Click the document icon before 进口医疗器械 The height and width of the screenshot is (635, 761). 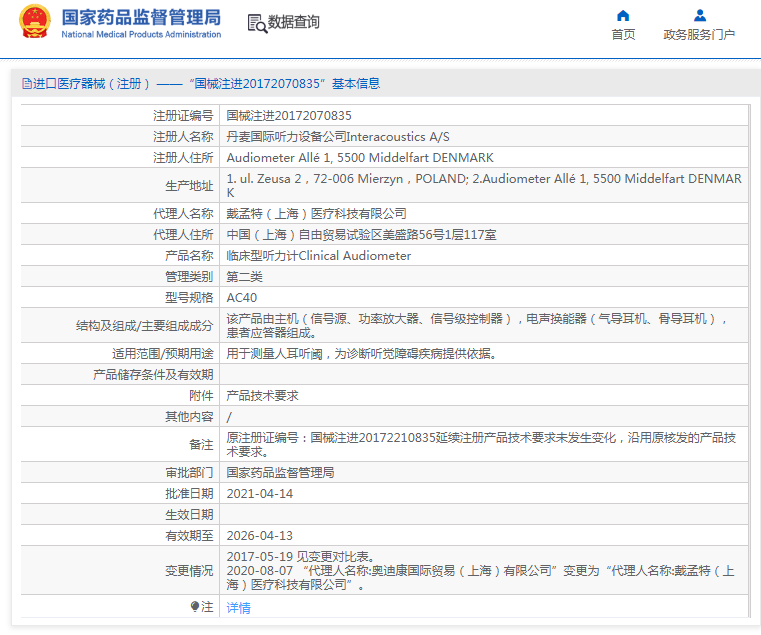tap(26, 84)
